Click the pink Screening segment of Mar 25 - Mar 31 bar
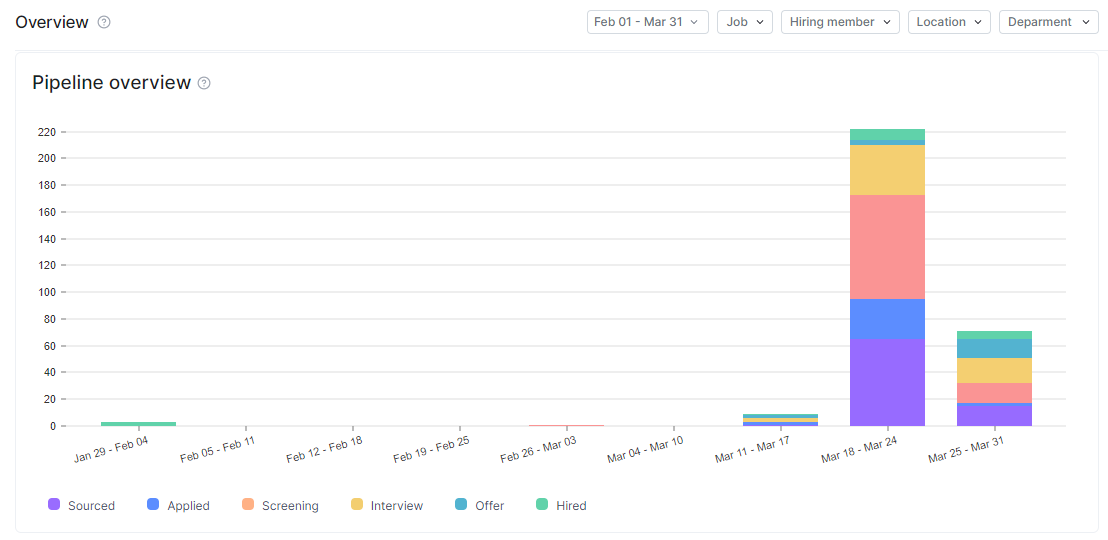 (x=994, y=393)
